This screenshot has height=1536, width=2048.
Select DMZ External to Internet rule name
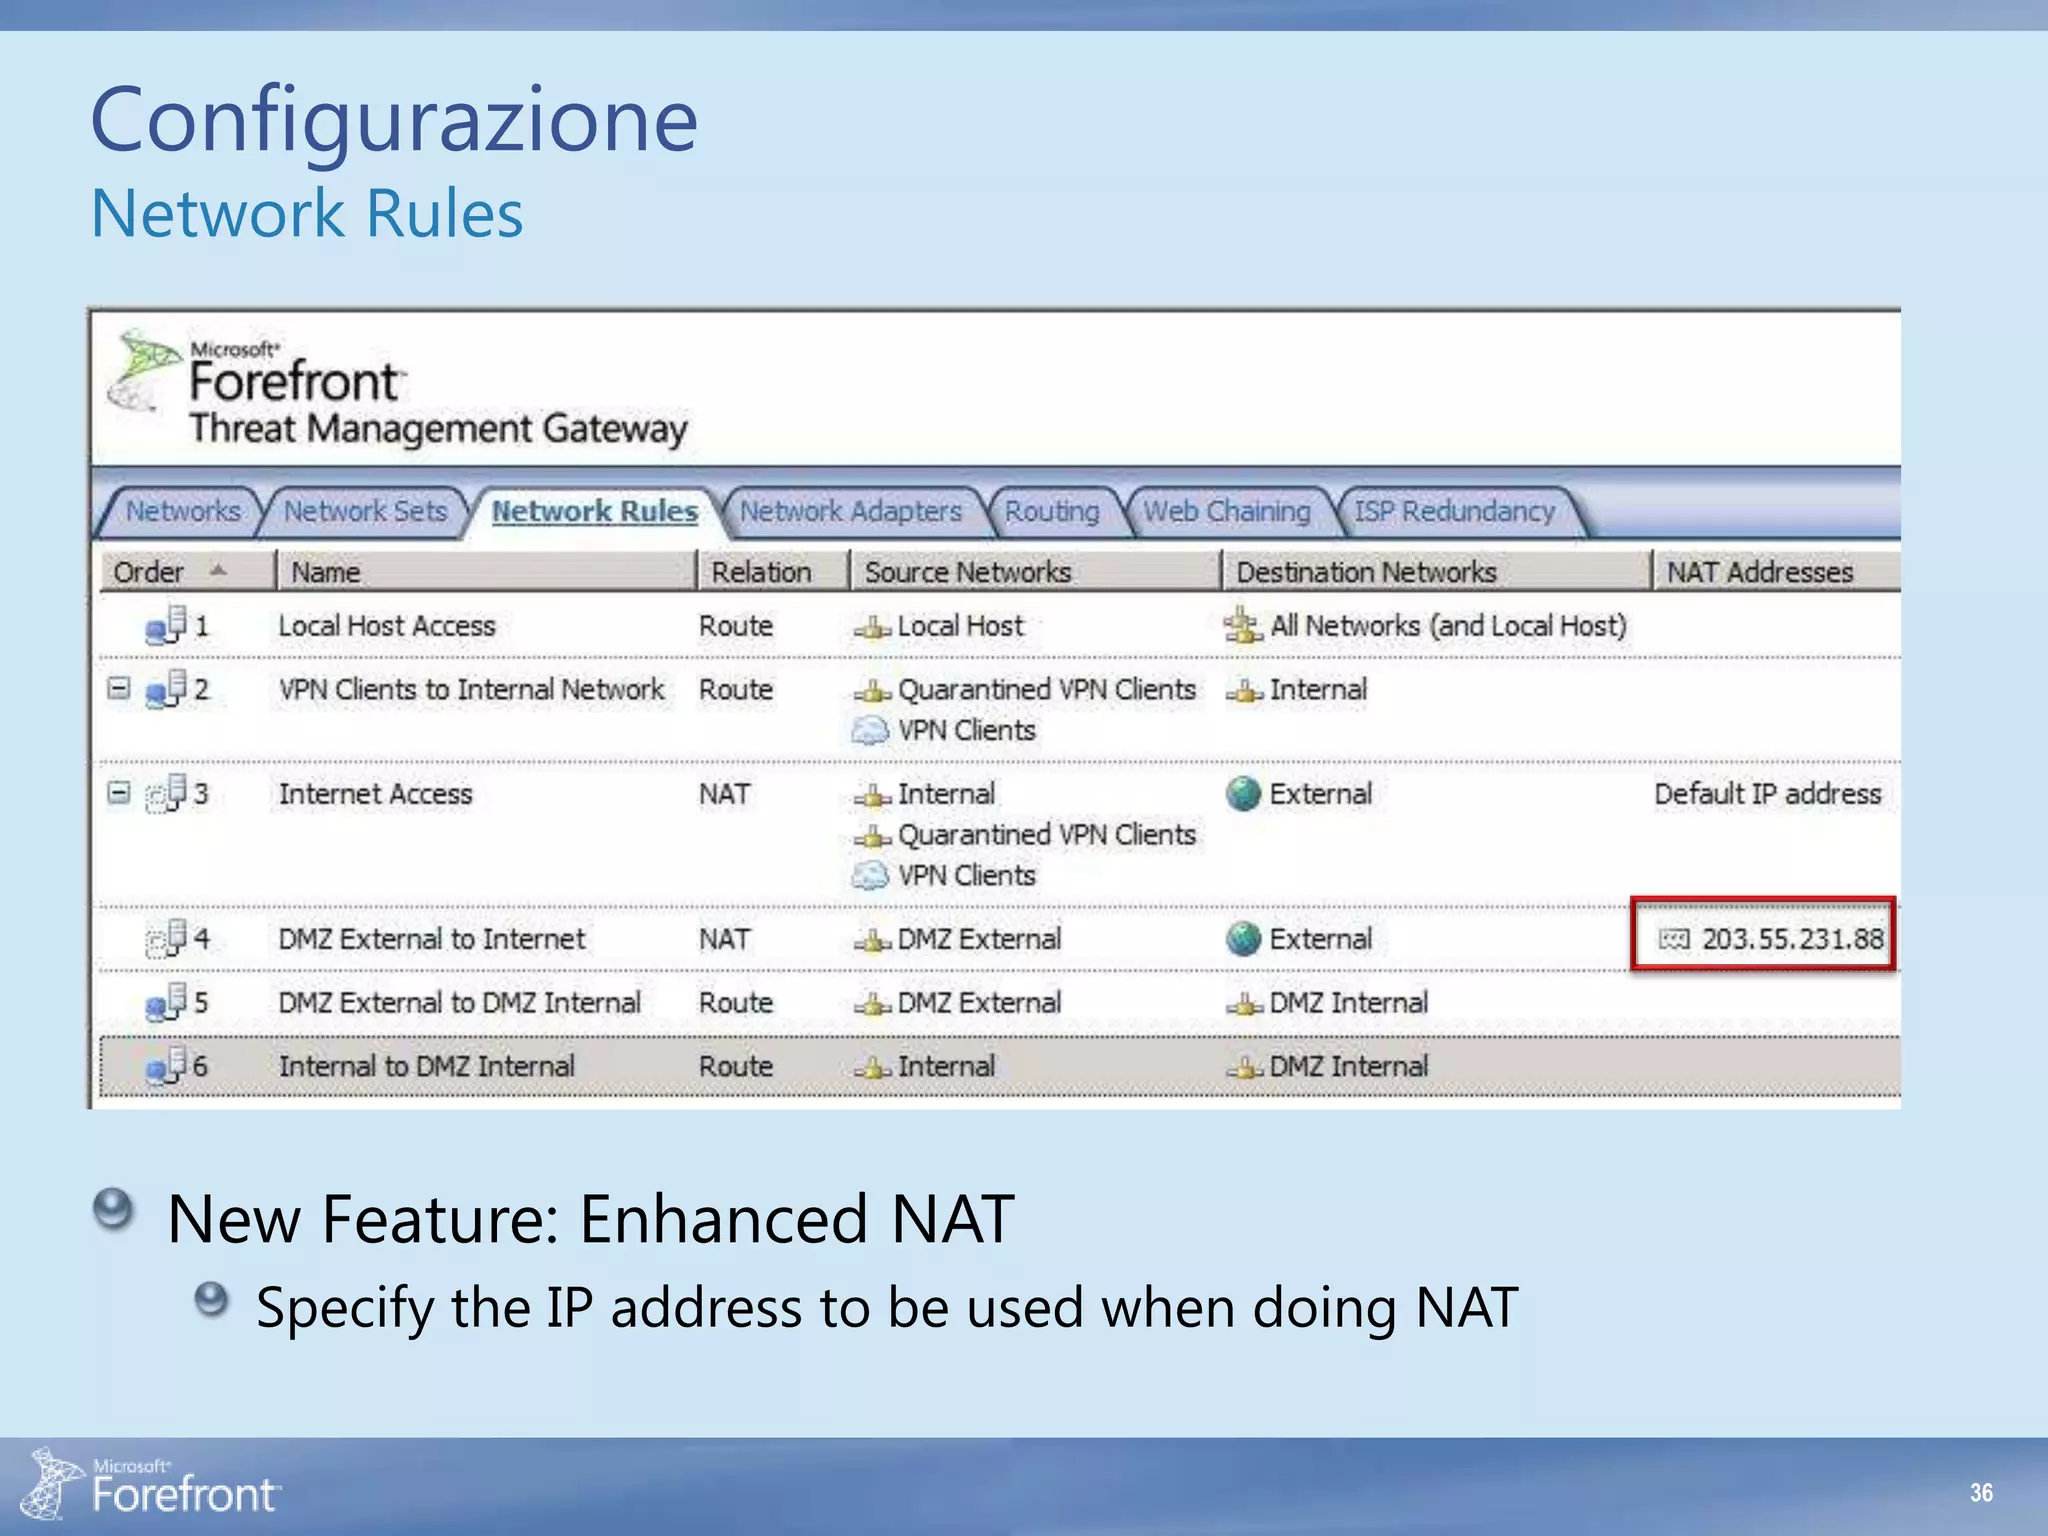[432, 939]
